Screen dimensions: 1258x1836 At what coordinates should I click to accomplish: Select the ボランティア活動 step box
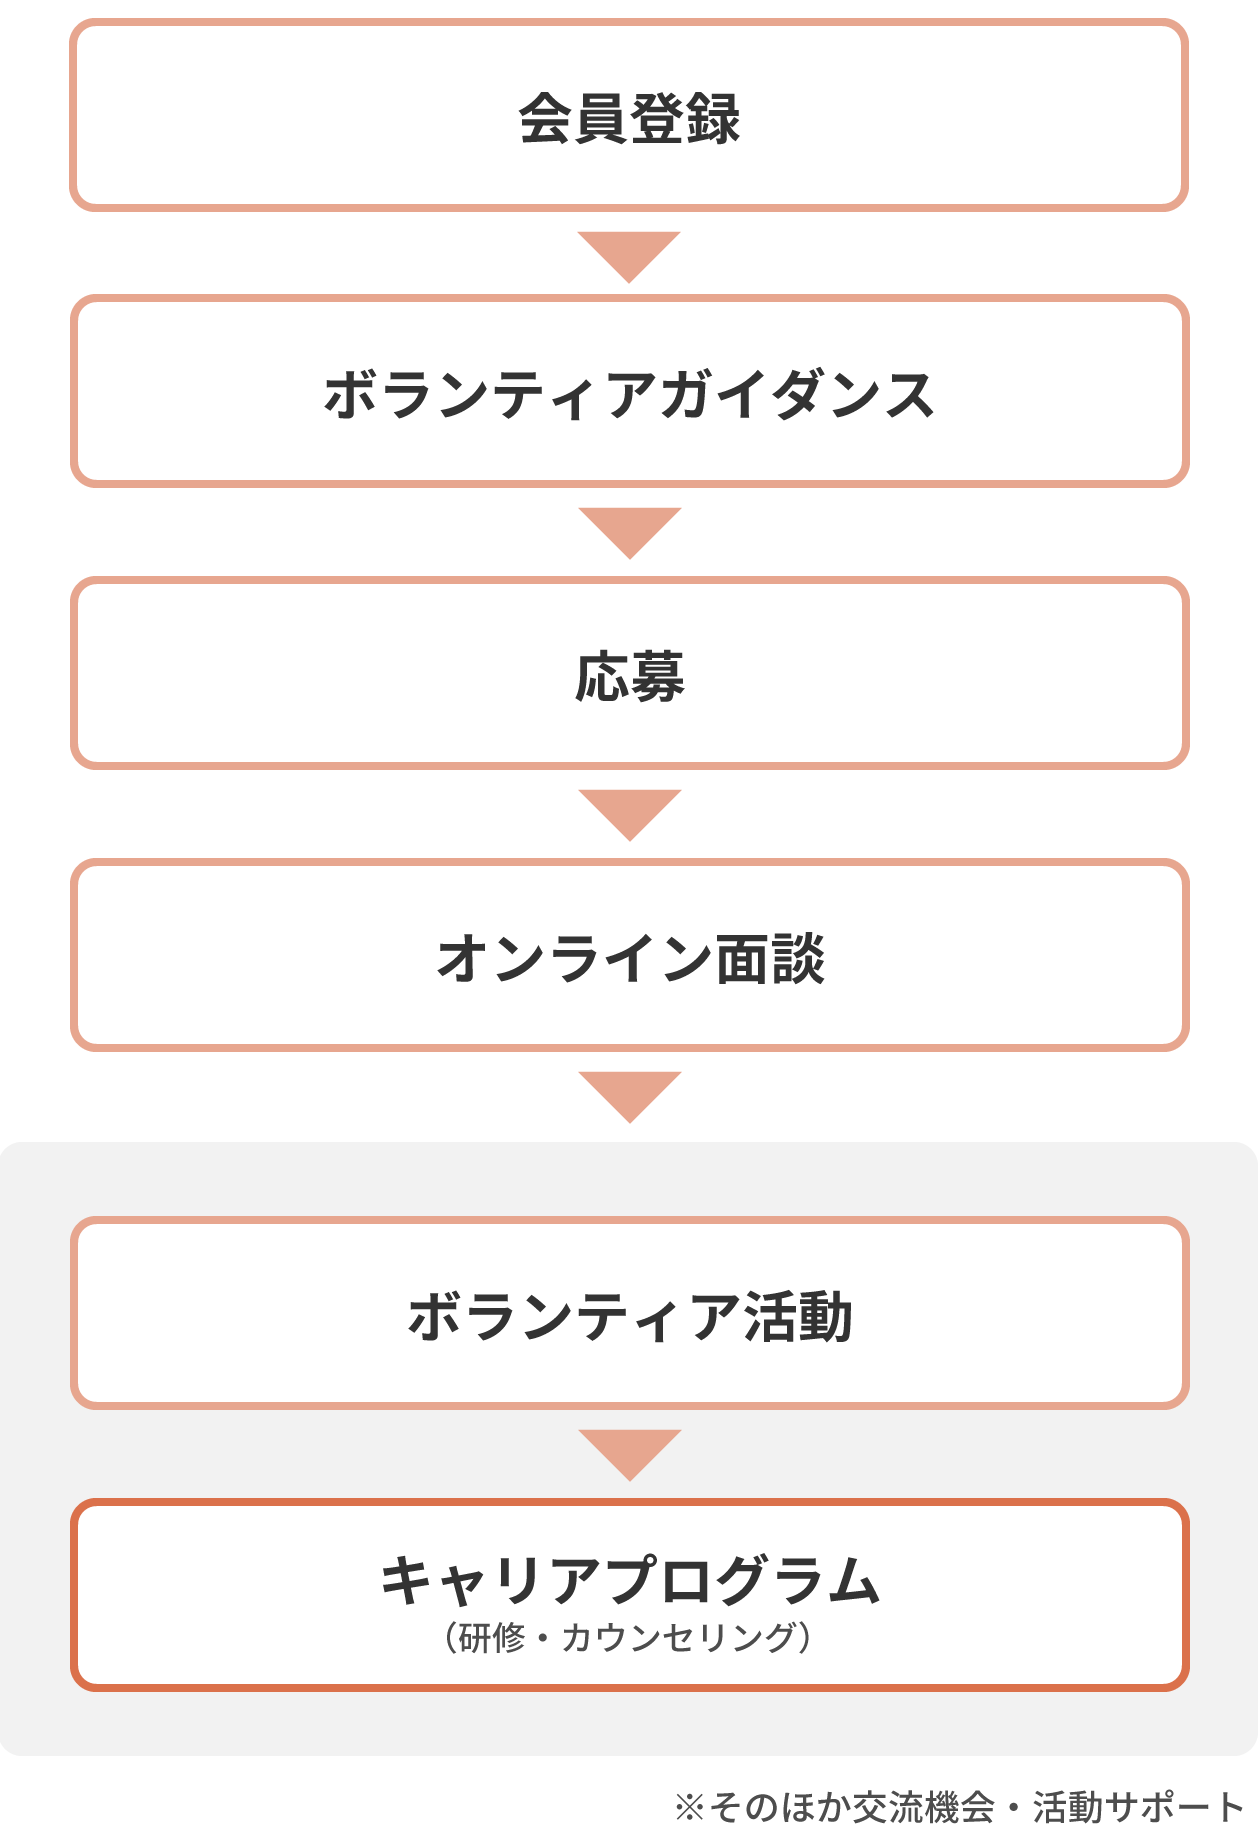click(x=629, y=1313)
